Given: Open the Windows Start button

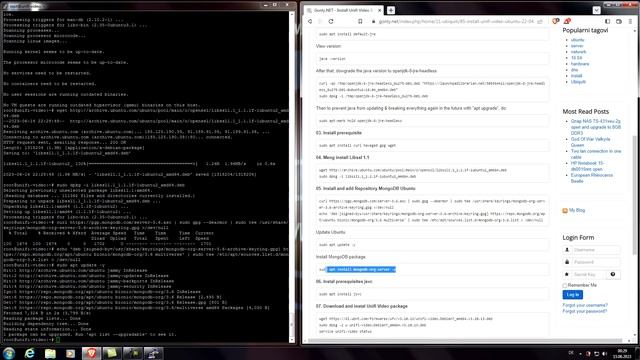Looking at the screenshot, I should pyautogui.click(x=9, y=353).
